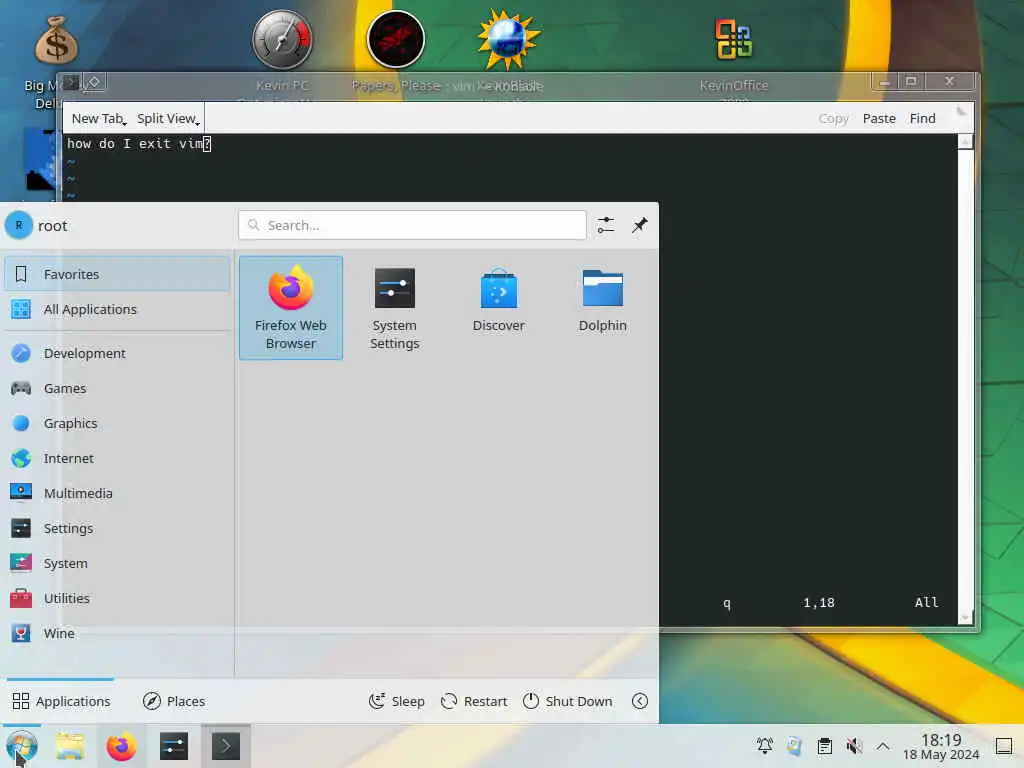Open KevinOffice desktop icon
Viewport: 1024px width, 768px height.
click(x=733, y=40)
